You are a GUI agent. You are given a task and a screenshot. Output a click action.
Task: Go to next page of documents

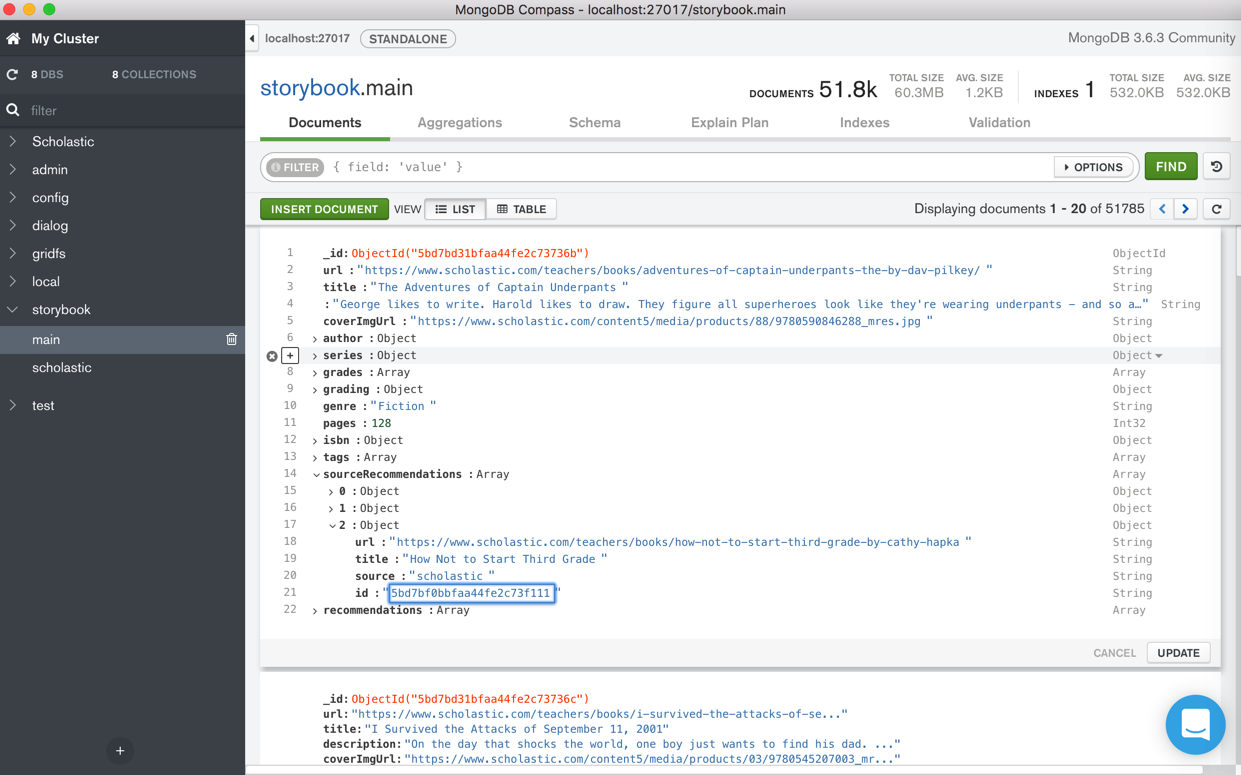pos(1186,209)
